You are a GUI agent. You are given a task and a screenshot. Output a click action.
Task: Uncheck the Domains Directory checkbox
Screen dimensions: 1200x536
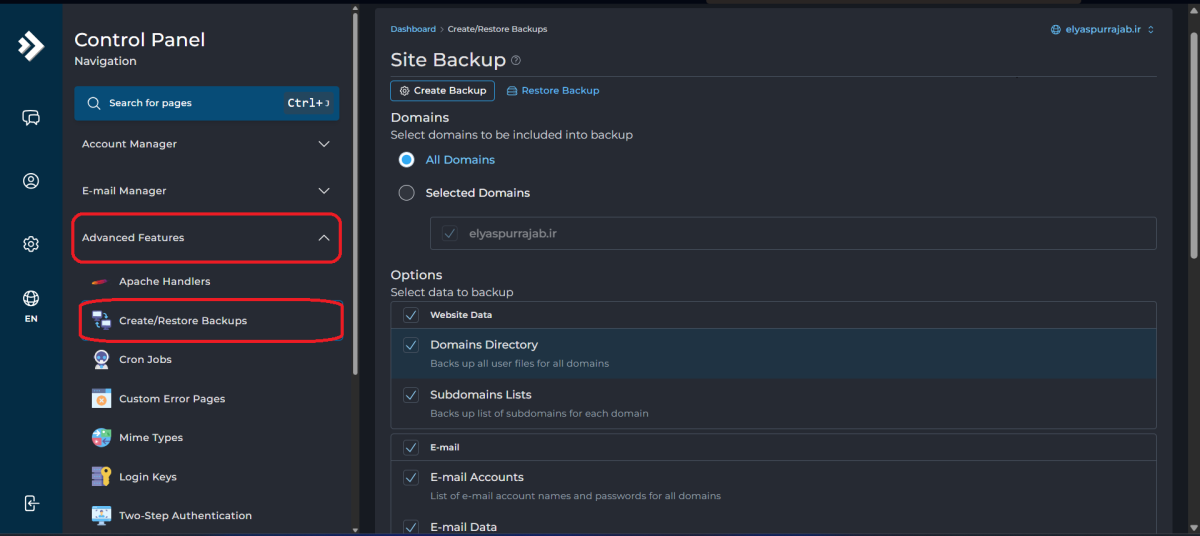coord(410,345)
